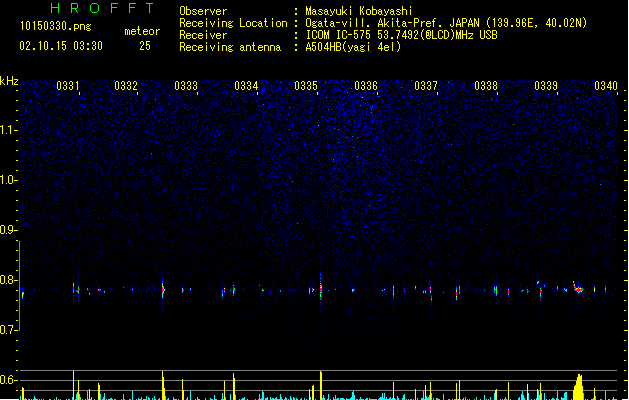Click the Receiver label

point(203,35)
